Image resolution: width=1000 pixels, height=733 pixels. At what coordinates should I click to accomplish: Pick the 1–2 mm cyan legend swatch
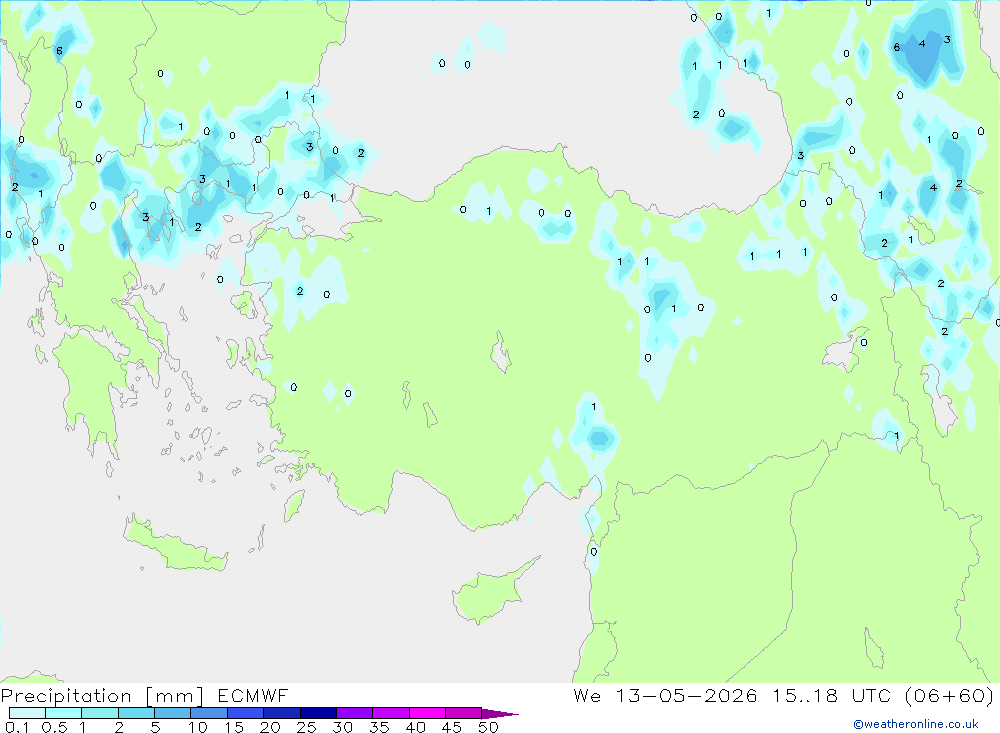point(99,713)
